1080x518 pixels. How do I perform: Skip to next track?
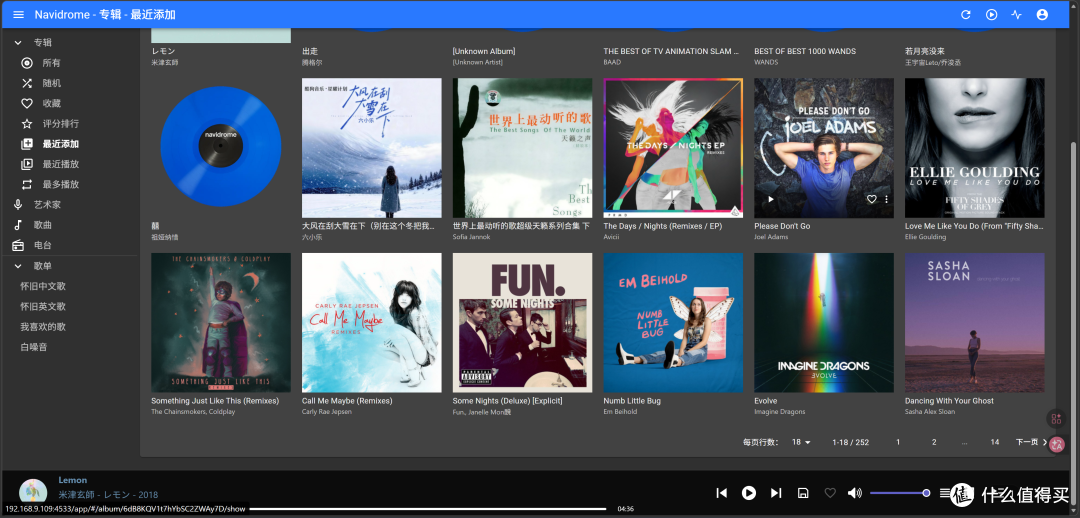[x=776, y=493]
